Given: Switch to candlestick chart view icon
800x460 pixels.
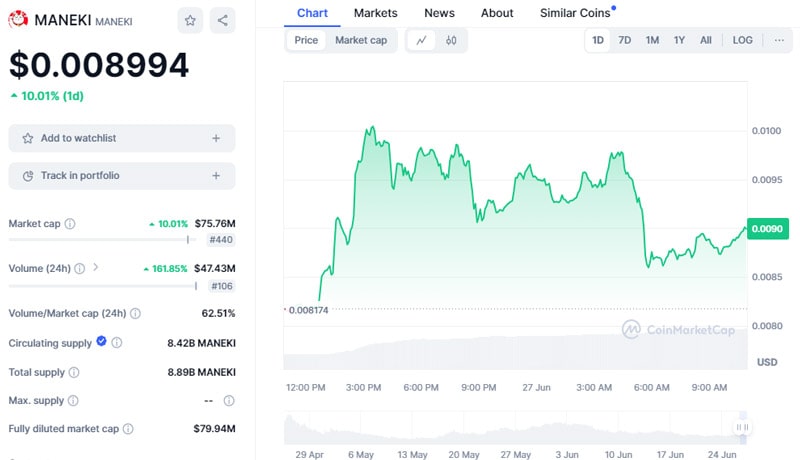Looking at the screenshot, I should click(x=451, y=40).
